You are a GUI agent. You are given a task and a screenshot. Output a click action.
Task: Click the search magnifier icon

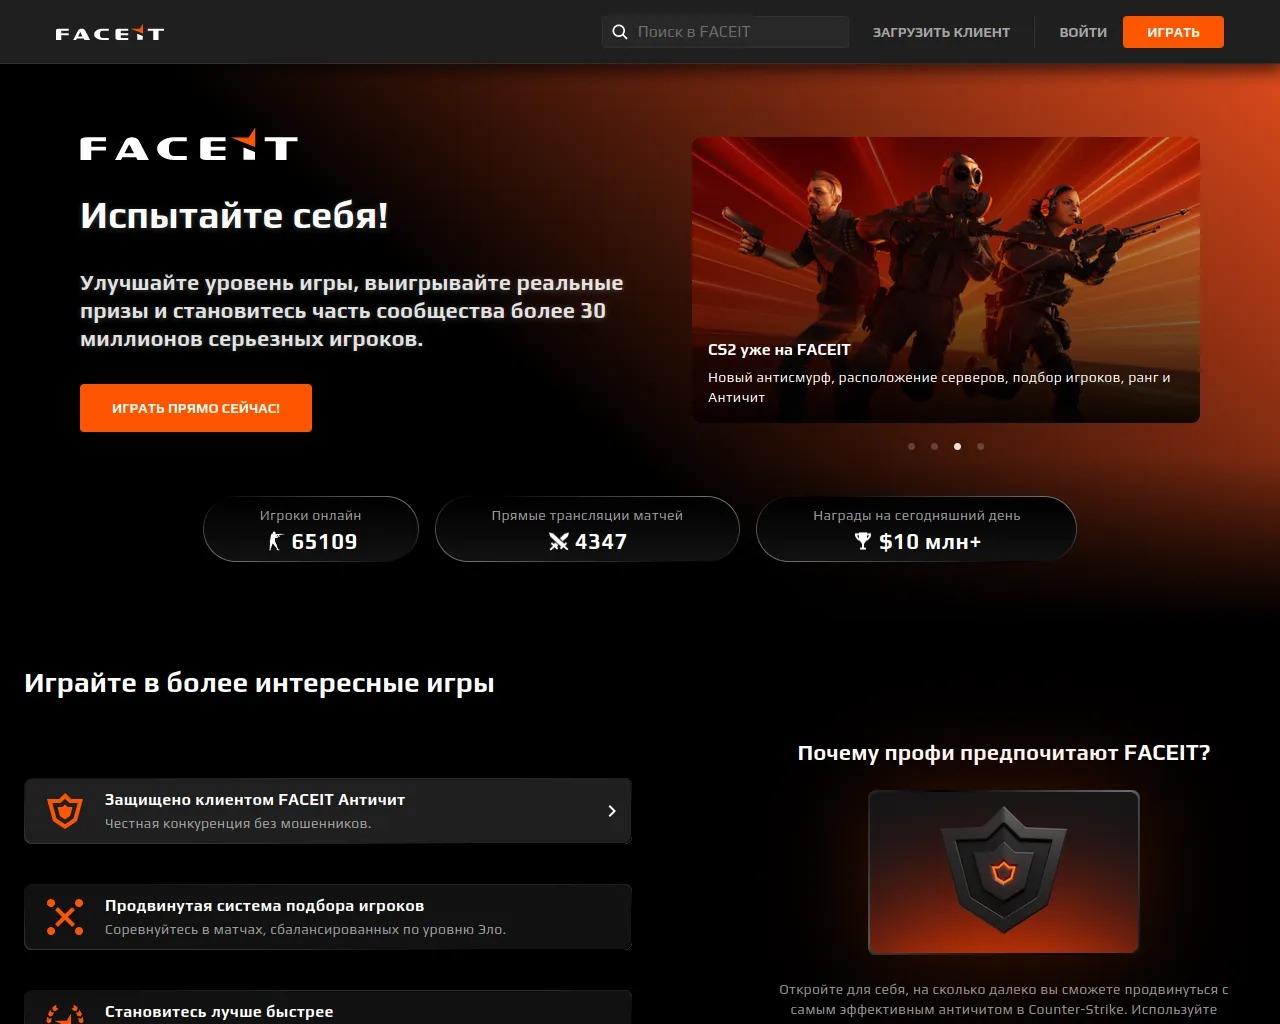[620, 32]
